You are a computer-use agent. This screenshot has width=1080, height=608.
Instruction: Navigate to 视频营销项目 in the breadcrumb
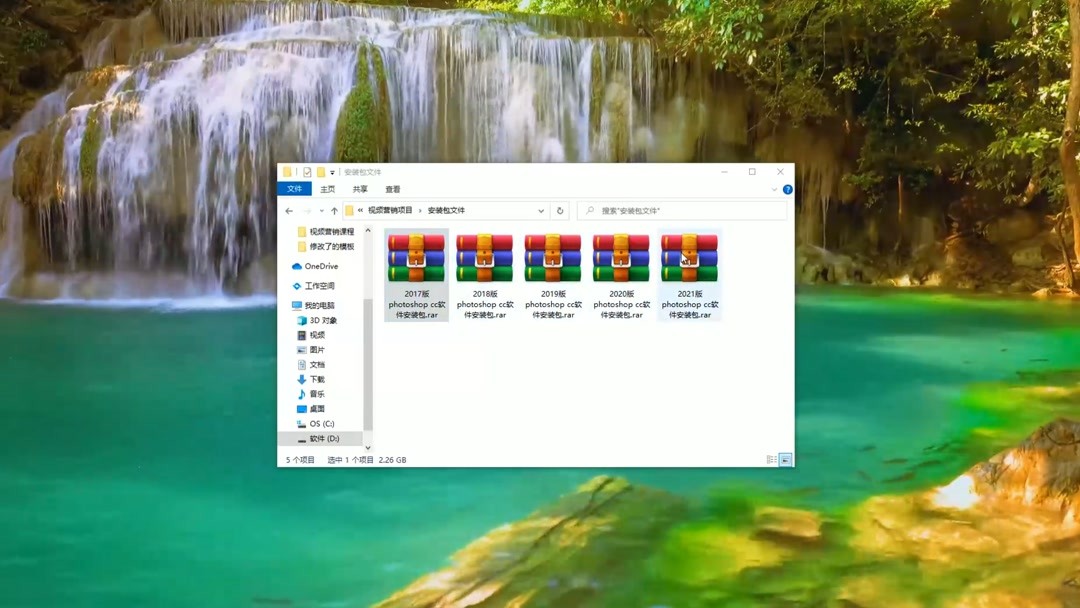[x=390, y=211]
